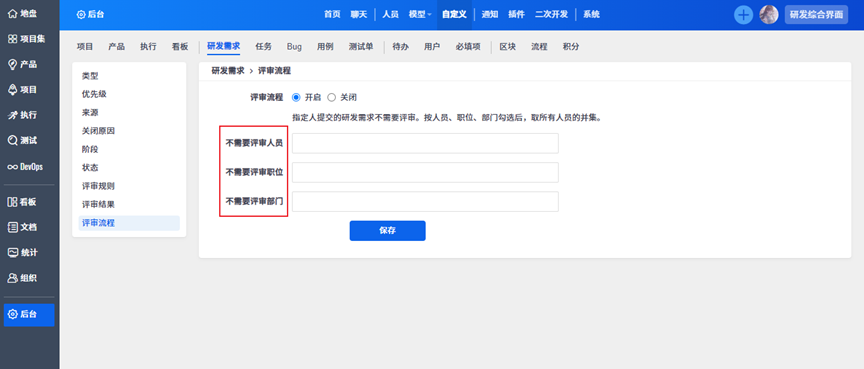Image resolution: width=864 pixels, height=369 pixels.
Task: Click the blue plus create button
Action: coord(743,15)
